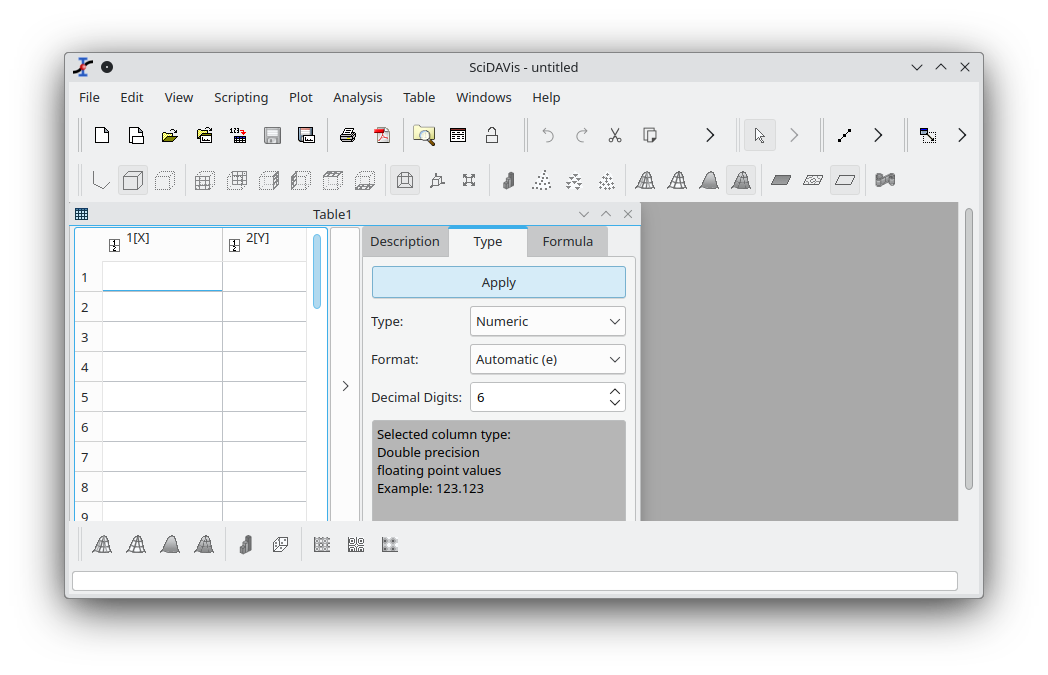This screenshot has width=1048, height=675.
Task: Select the line drawing tool icon
Action: pos(845,136)
